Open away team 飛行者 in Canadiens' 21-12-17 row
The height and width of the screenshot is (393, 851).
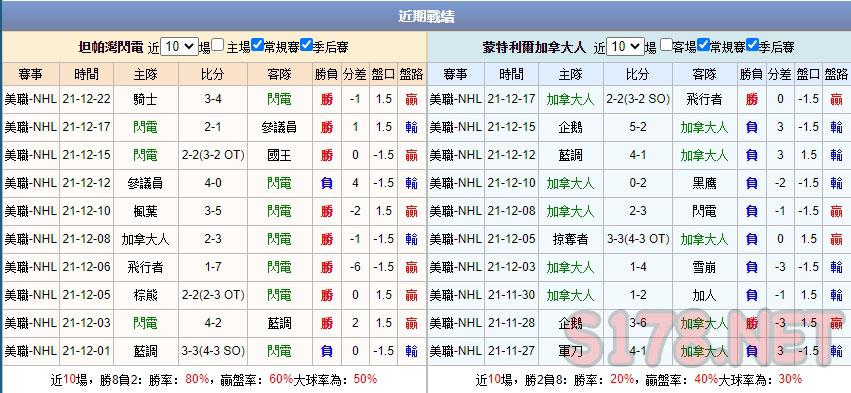pos(704,99)
